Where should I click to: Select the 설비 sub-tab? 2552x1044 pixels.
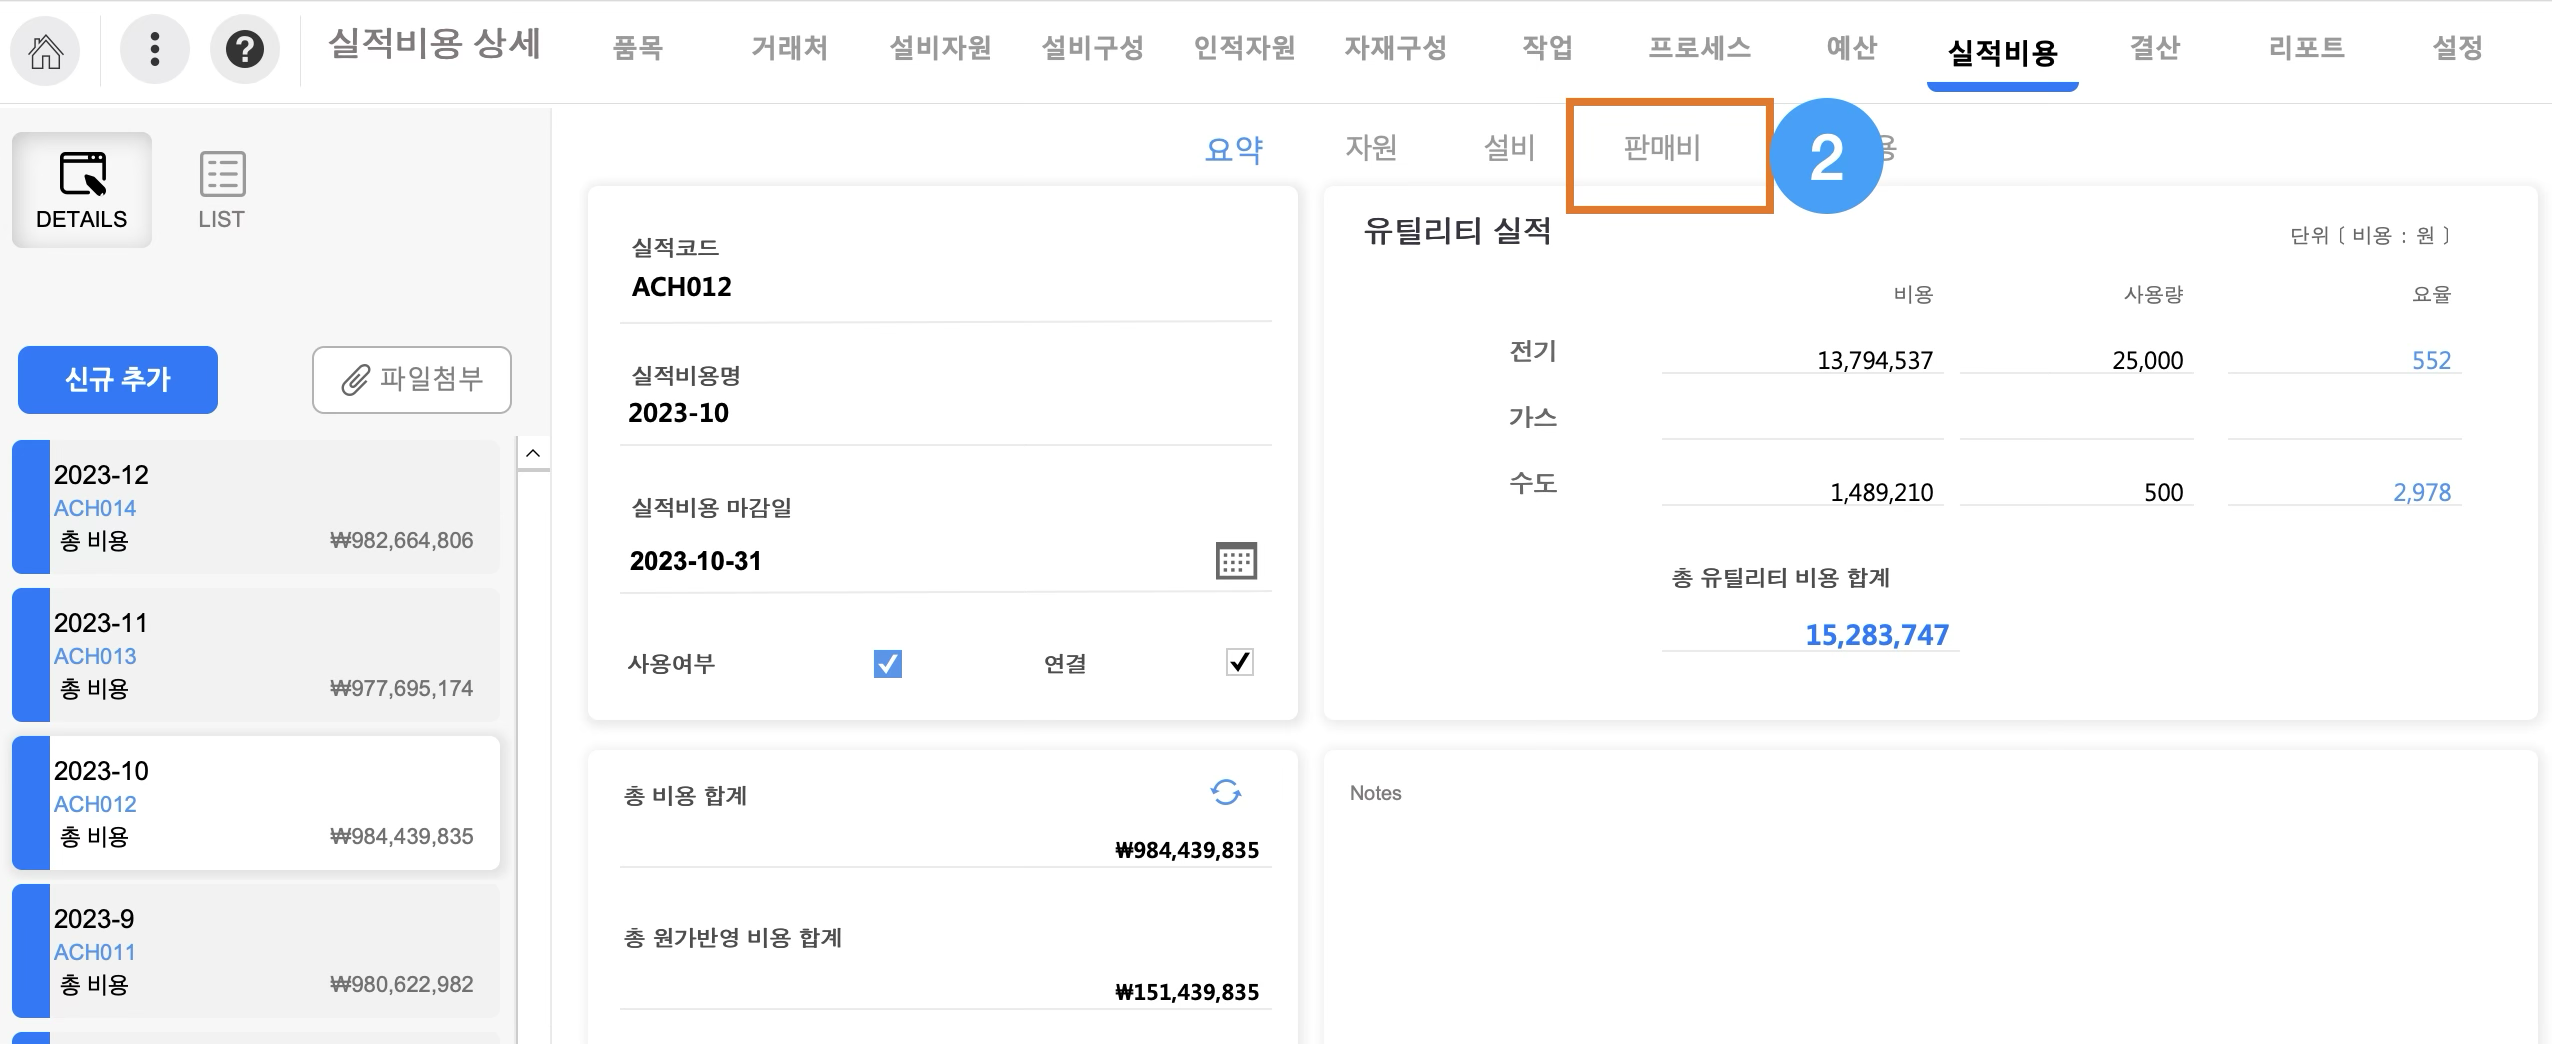(x=1509, y=148)
